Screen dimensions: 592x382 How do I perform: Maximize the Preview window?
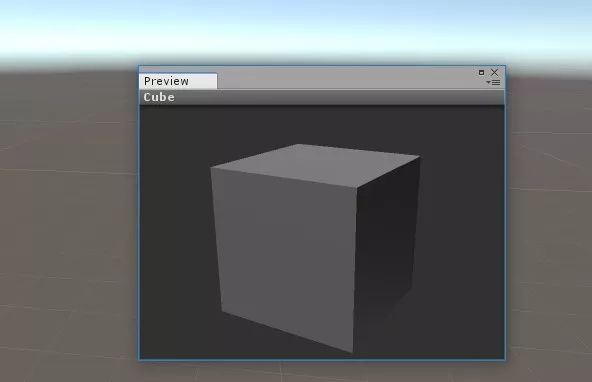tap(481, 72)
